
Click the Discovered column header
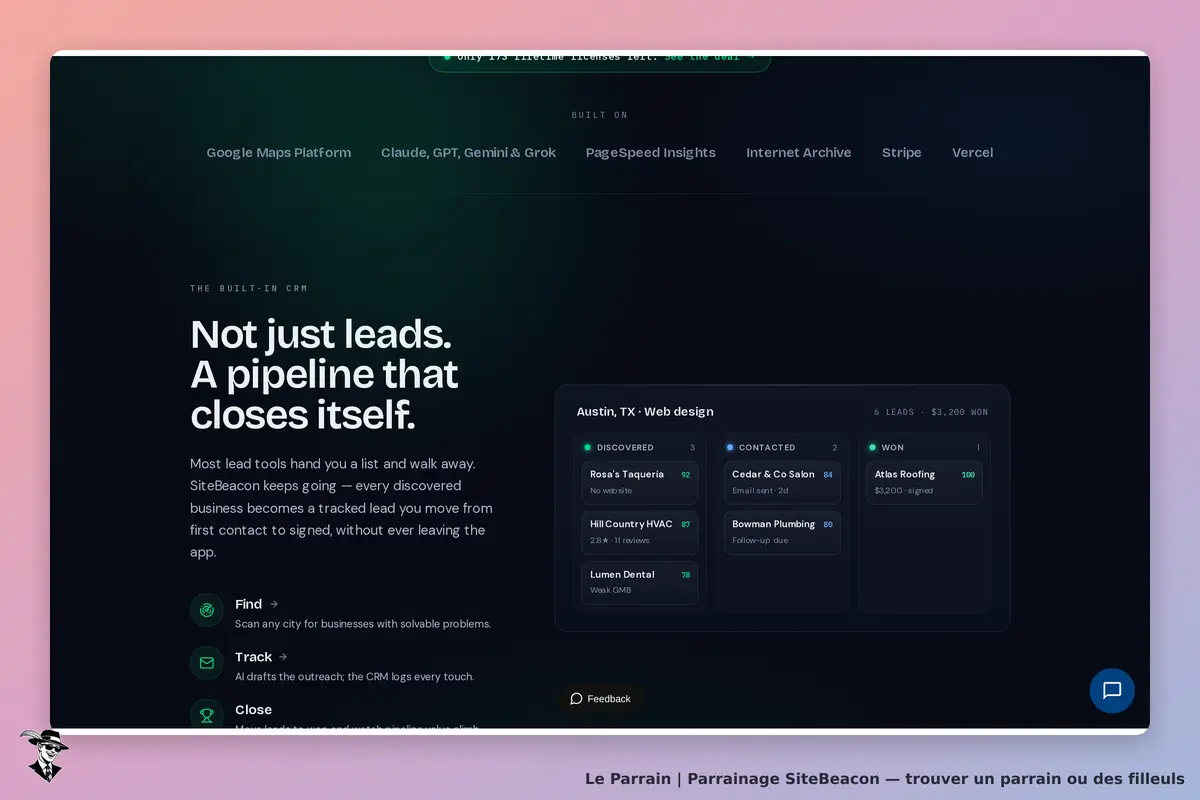(x=640, y=448)
